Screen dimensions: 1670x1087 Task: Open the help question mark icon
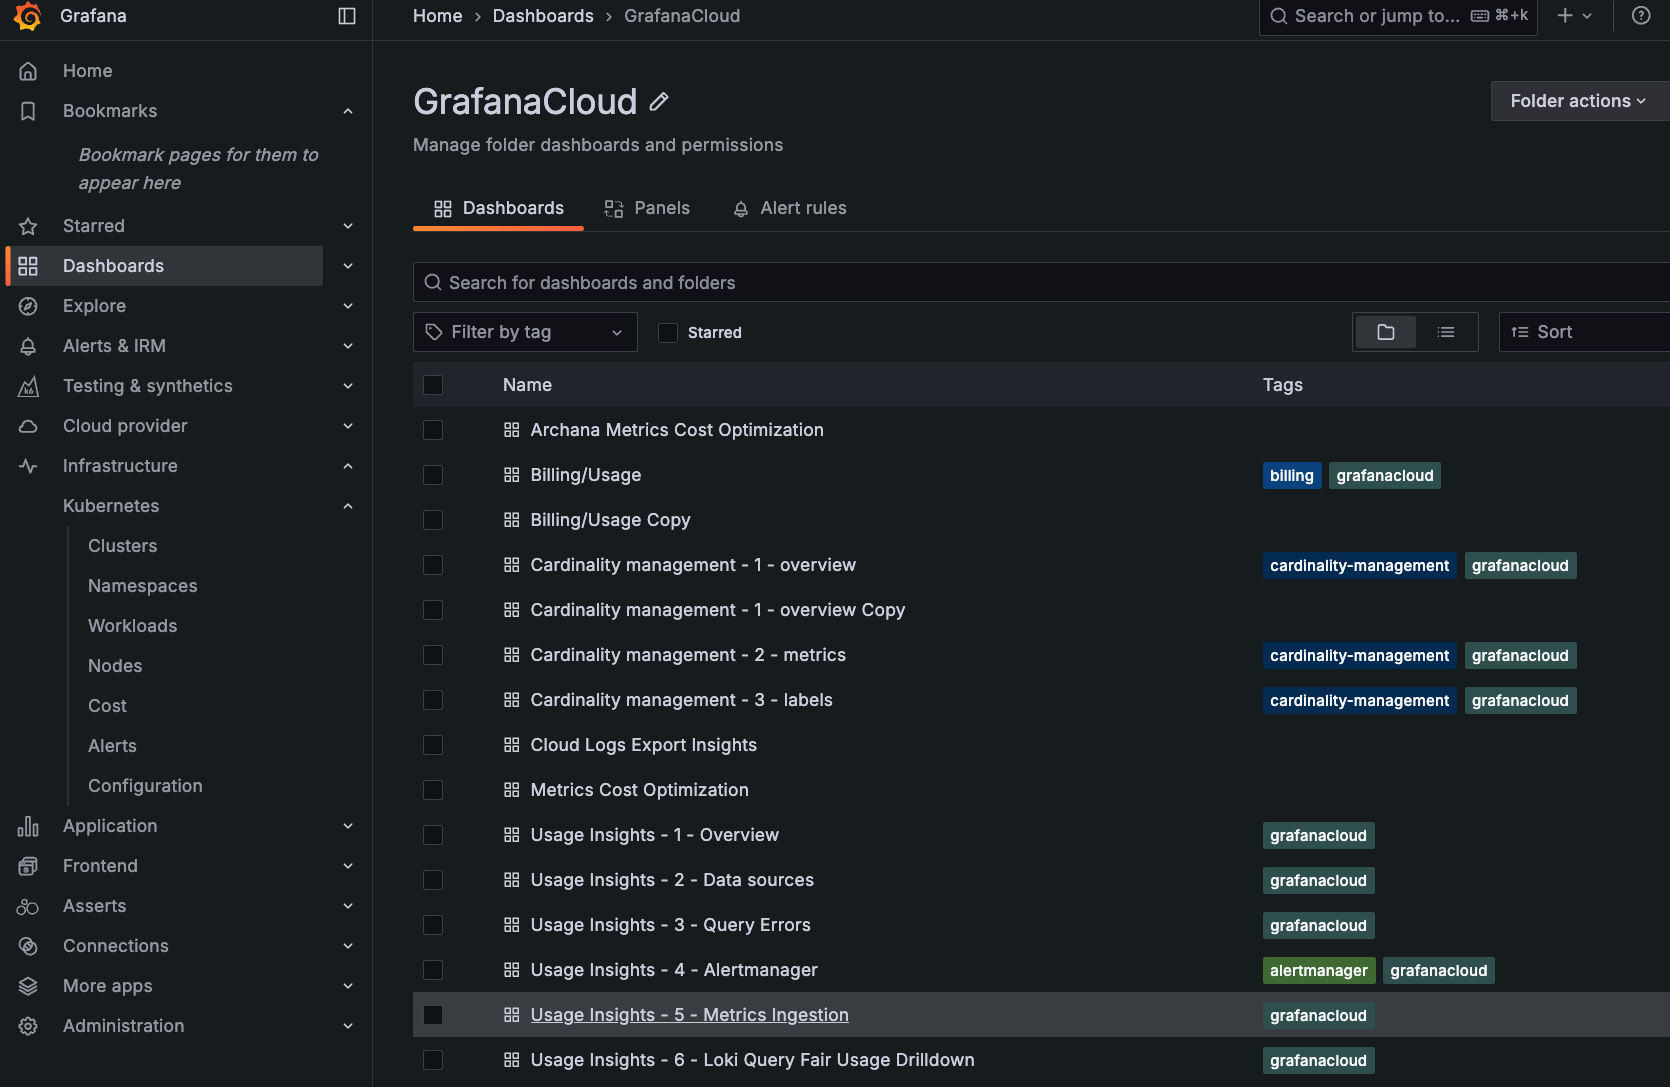[x=1640, y=16]
